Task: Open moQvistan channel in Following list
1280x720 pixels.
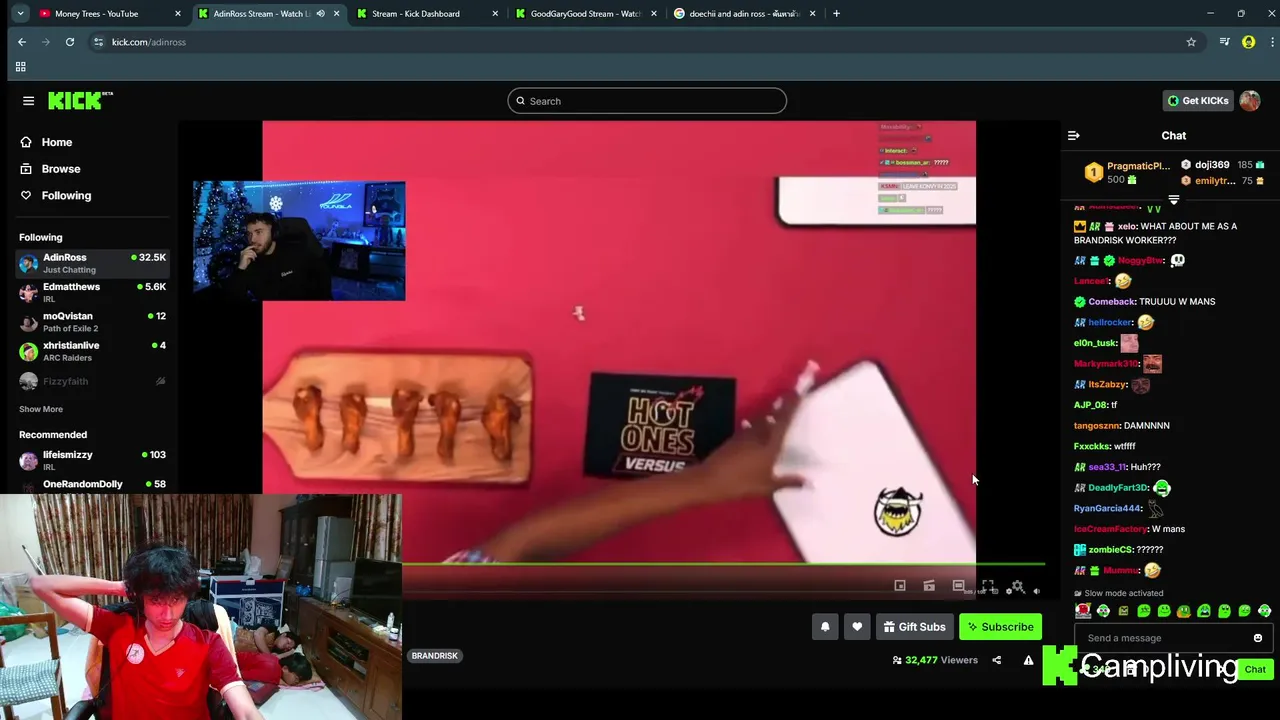Action: click(x=93, y=322)
